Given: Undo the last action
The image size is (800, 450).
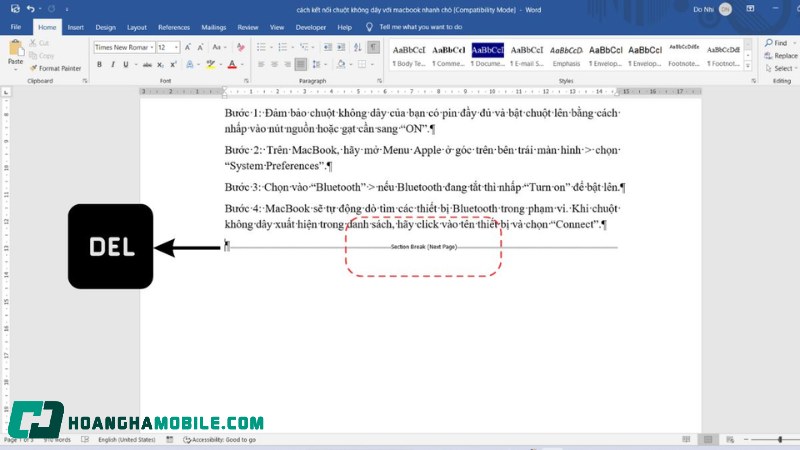Looking at the screenshot, I should pos(31,9).
